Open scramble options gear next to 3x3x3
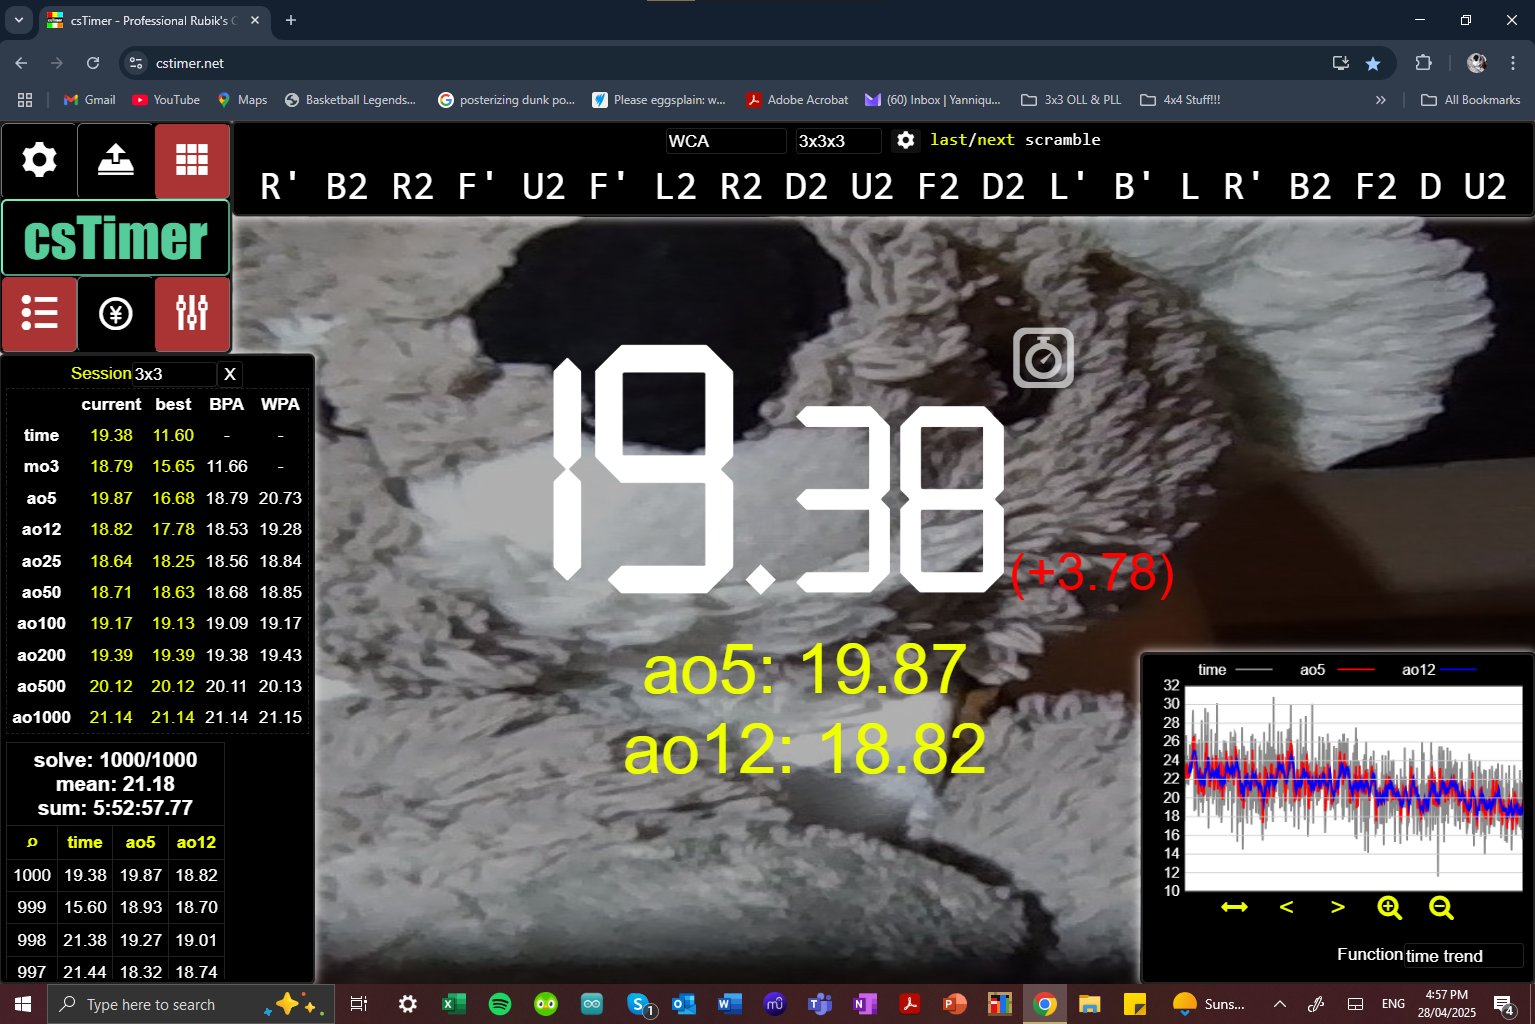The image size is (1535, 1024). pos(906,141)
